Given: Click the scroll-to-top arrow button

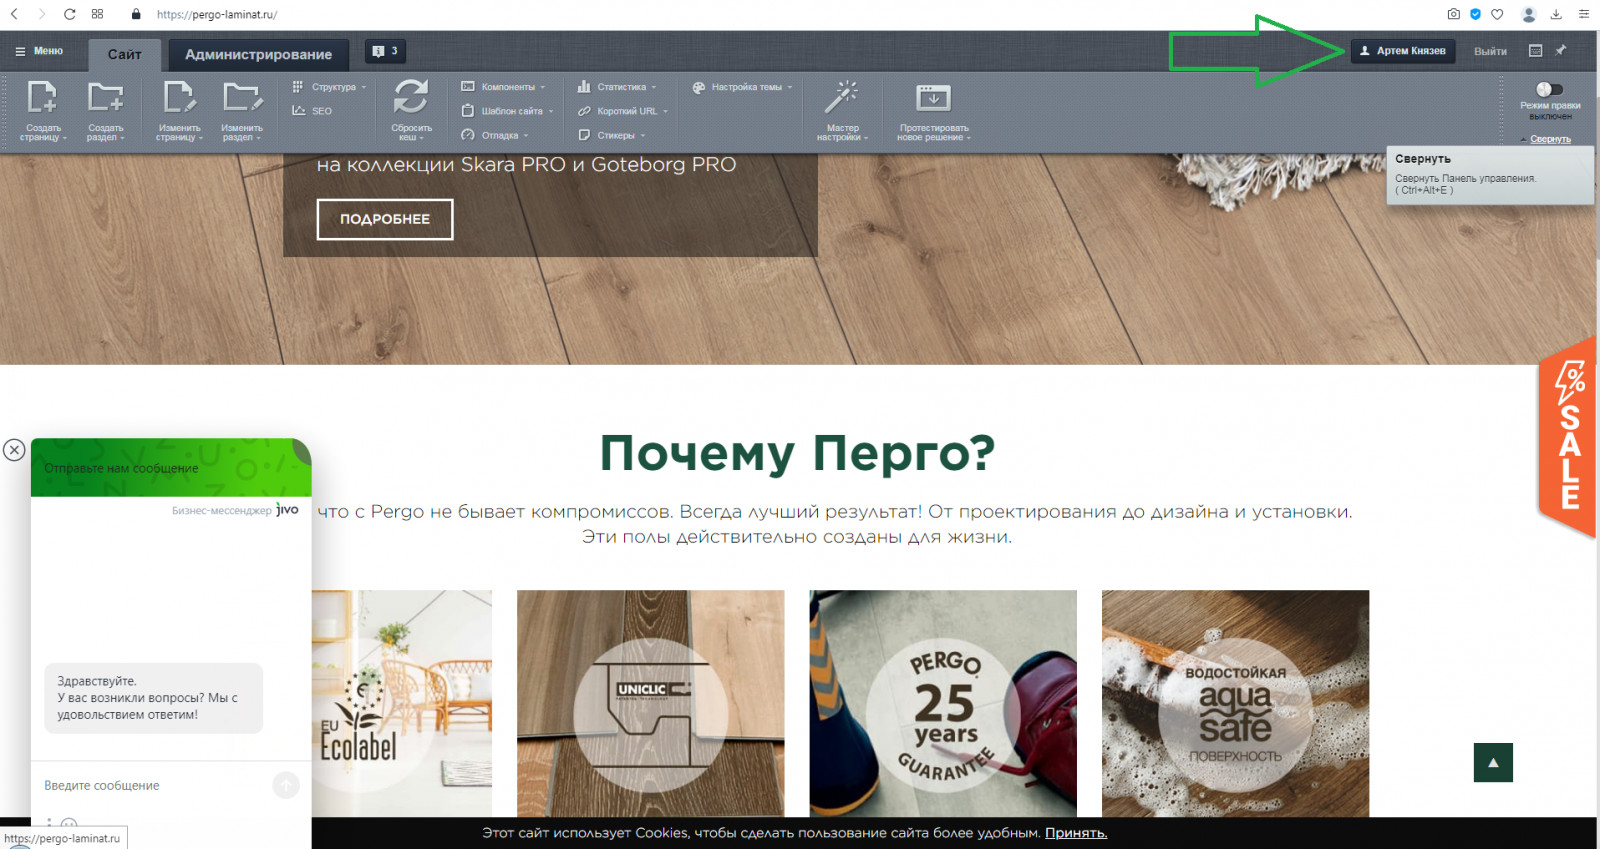Looking at the screenshot, I should click(x=1493, y=763).
